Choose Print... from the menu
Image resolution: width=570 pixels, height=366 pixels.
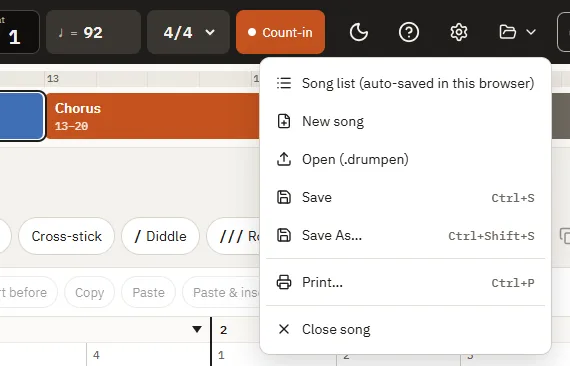(x=405, y=282)
